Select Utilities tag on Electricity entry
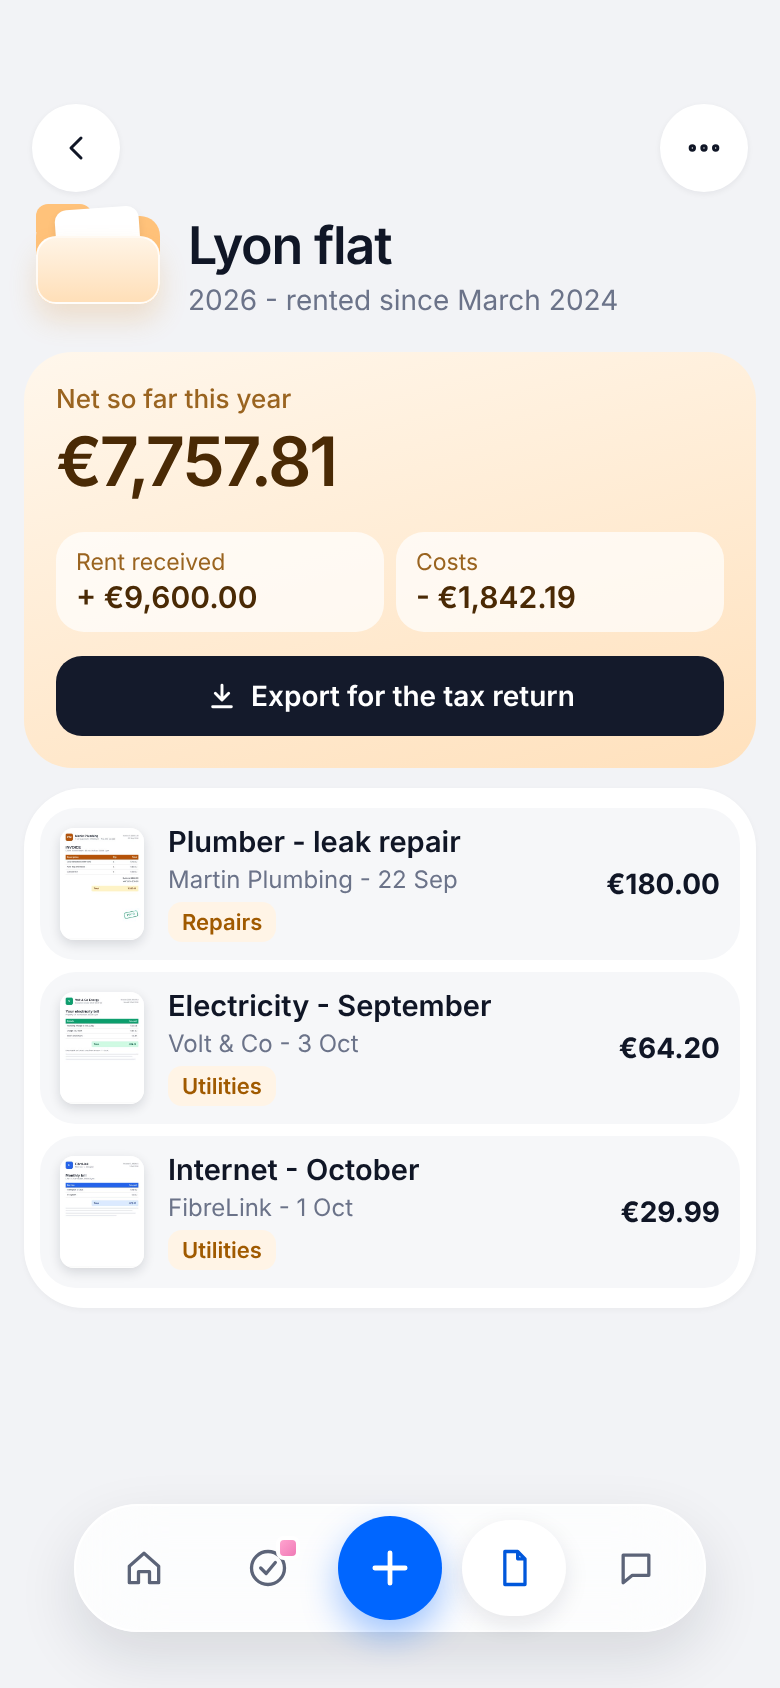The height and width of the screenshot is (1688, 780). click(222, 1086)
